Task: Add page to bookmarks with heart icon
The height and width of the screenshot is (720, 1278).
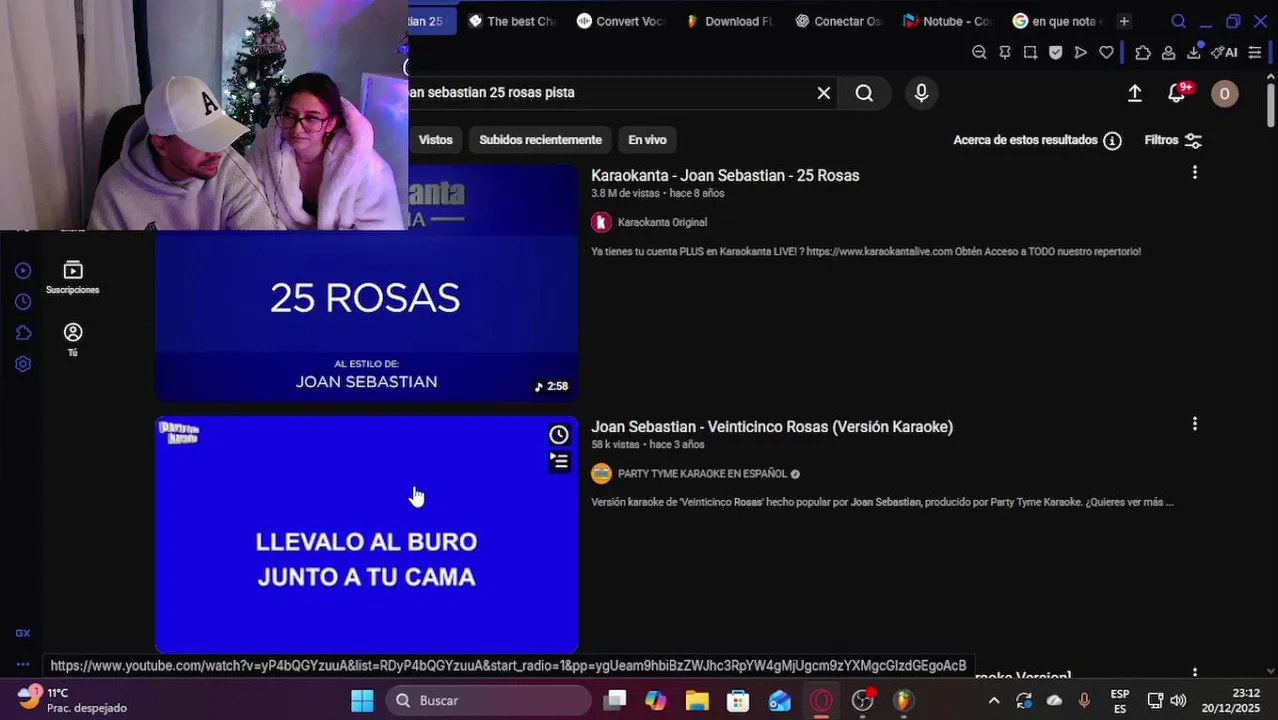Action: (x=1106, y=53)
